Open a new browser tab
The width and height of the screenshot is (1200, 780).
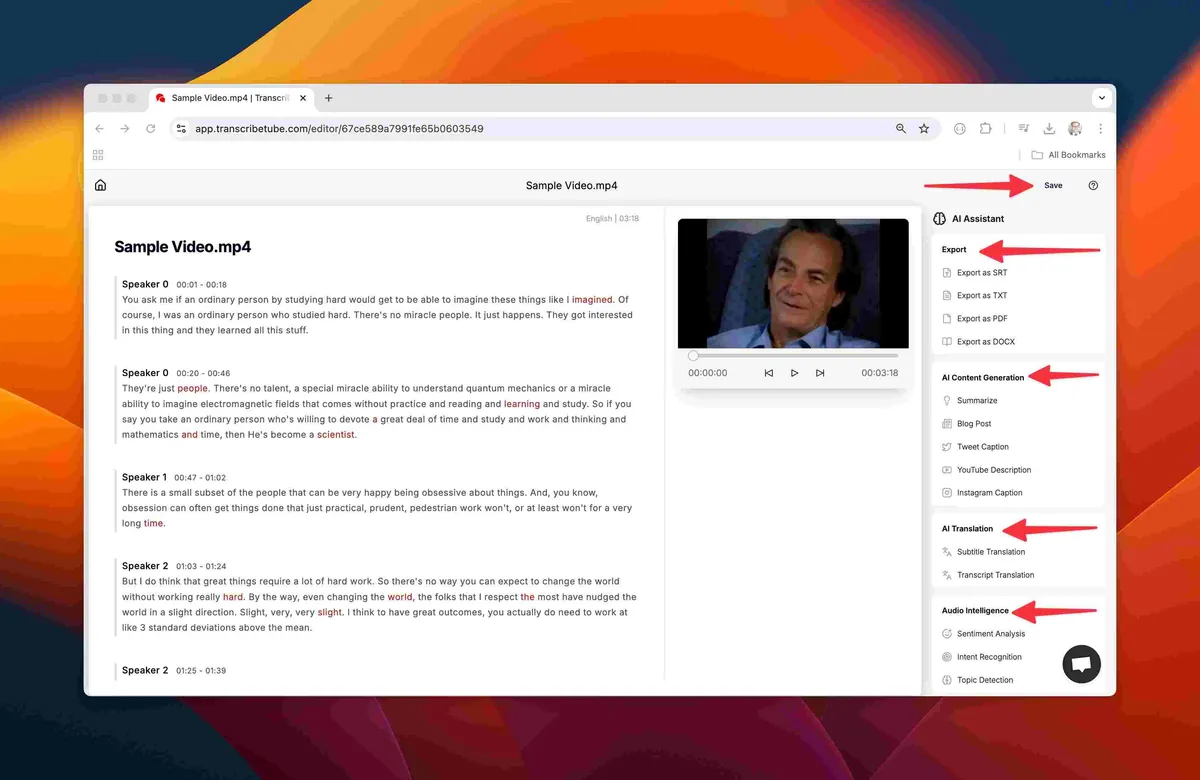pyautogui.click(x=329, y=98)
